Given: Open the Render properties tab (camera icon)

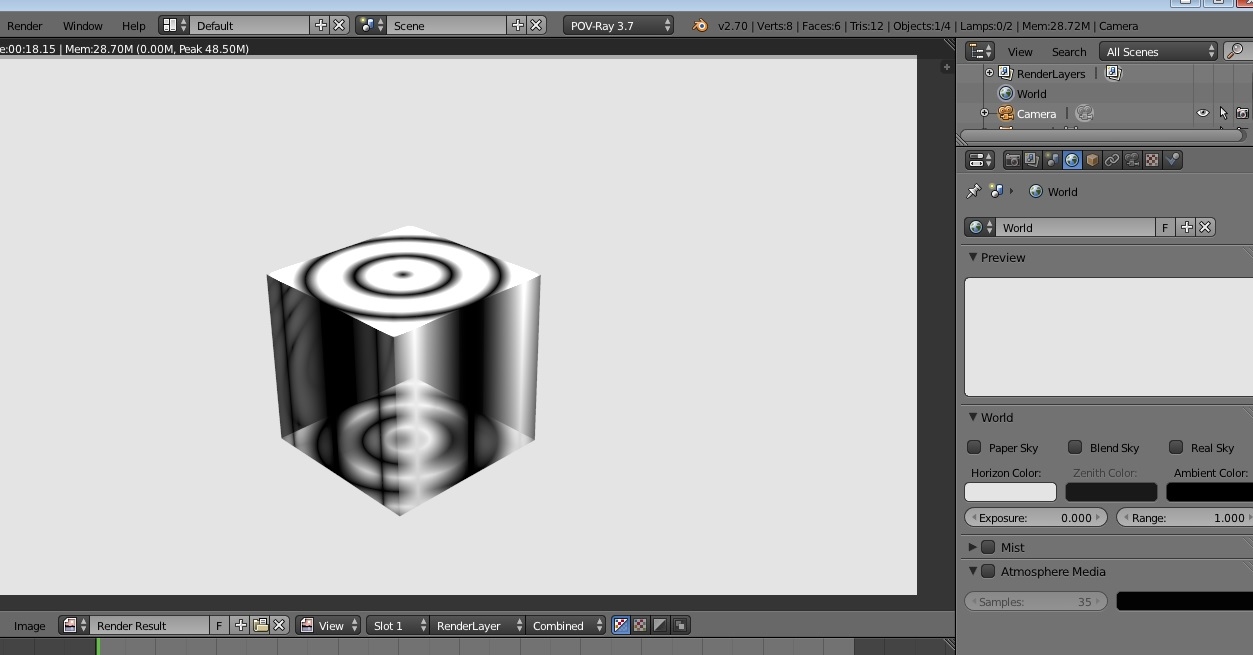Looking at the screenshot, I should coord(1013,160).
